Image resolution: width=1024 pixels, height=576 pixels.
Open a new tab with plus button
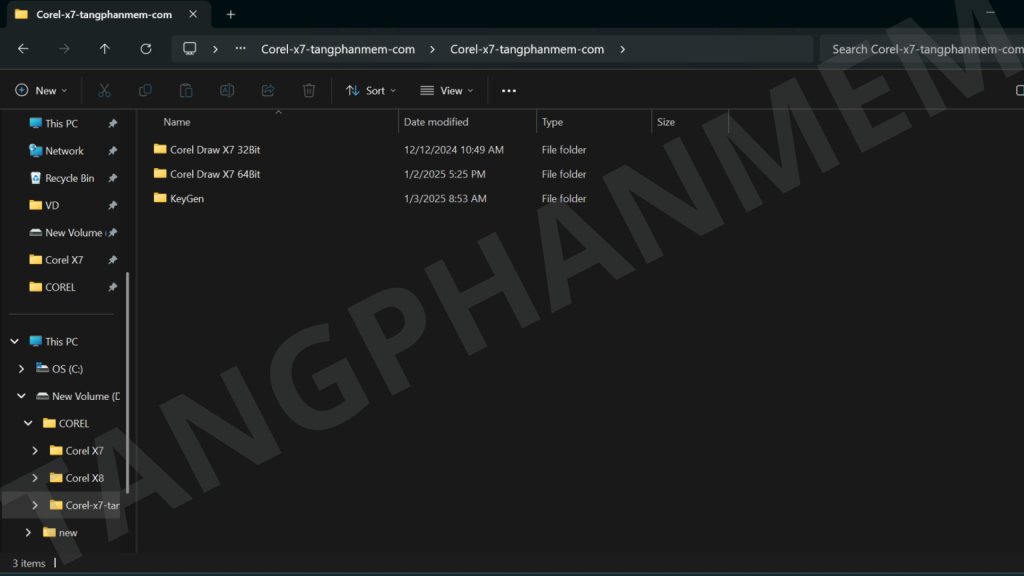coord(231,15)
